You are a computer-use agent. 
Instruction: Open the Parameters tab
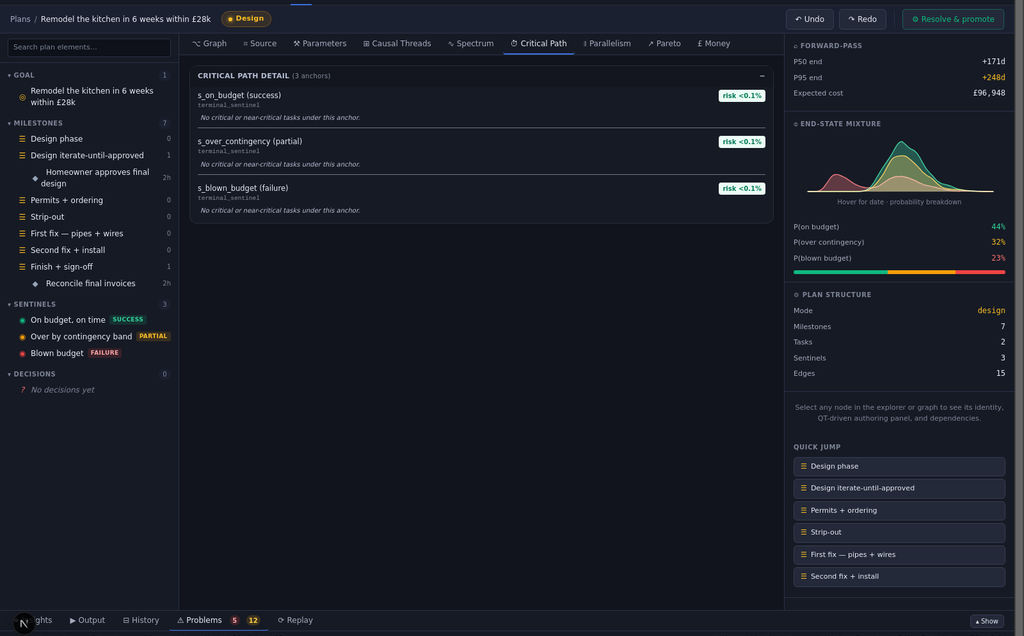coord(319,44)
